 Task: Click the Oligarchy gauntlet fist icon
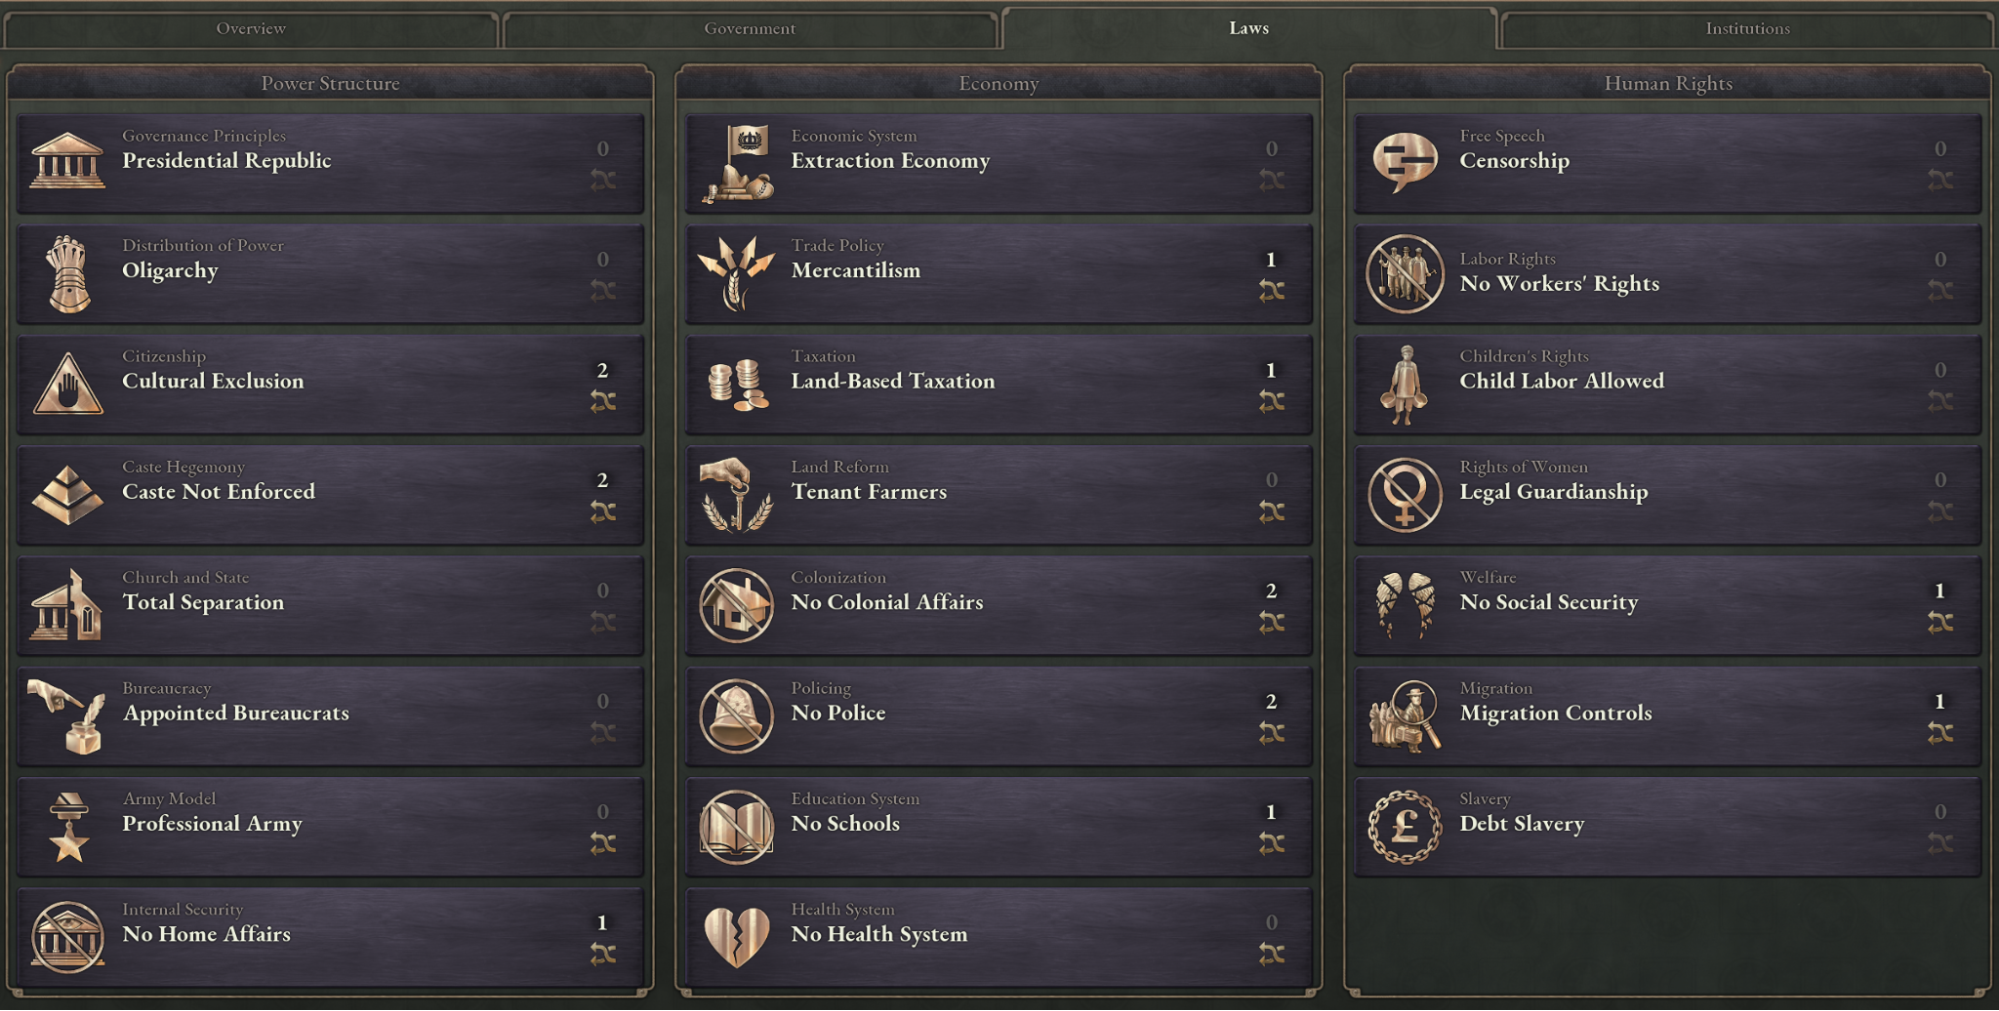pos(68,273)
